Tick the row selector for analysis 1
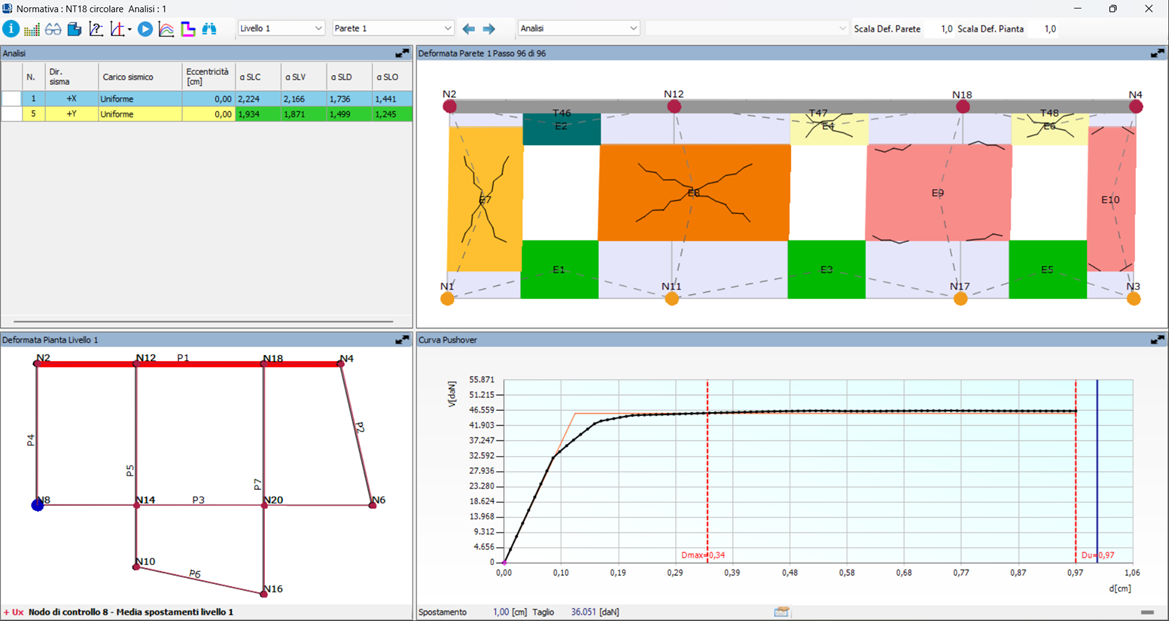Image resolution: width=1169 pixels, height=621 pixels. click(x=11, y=99)
